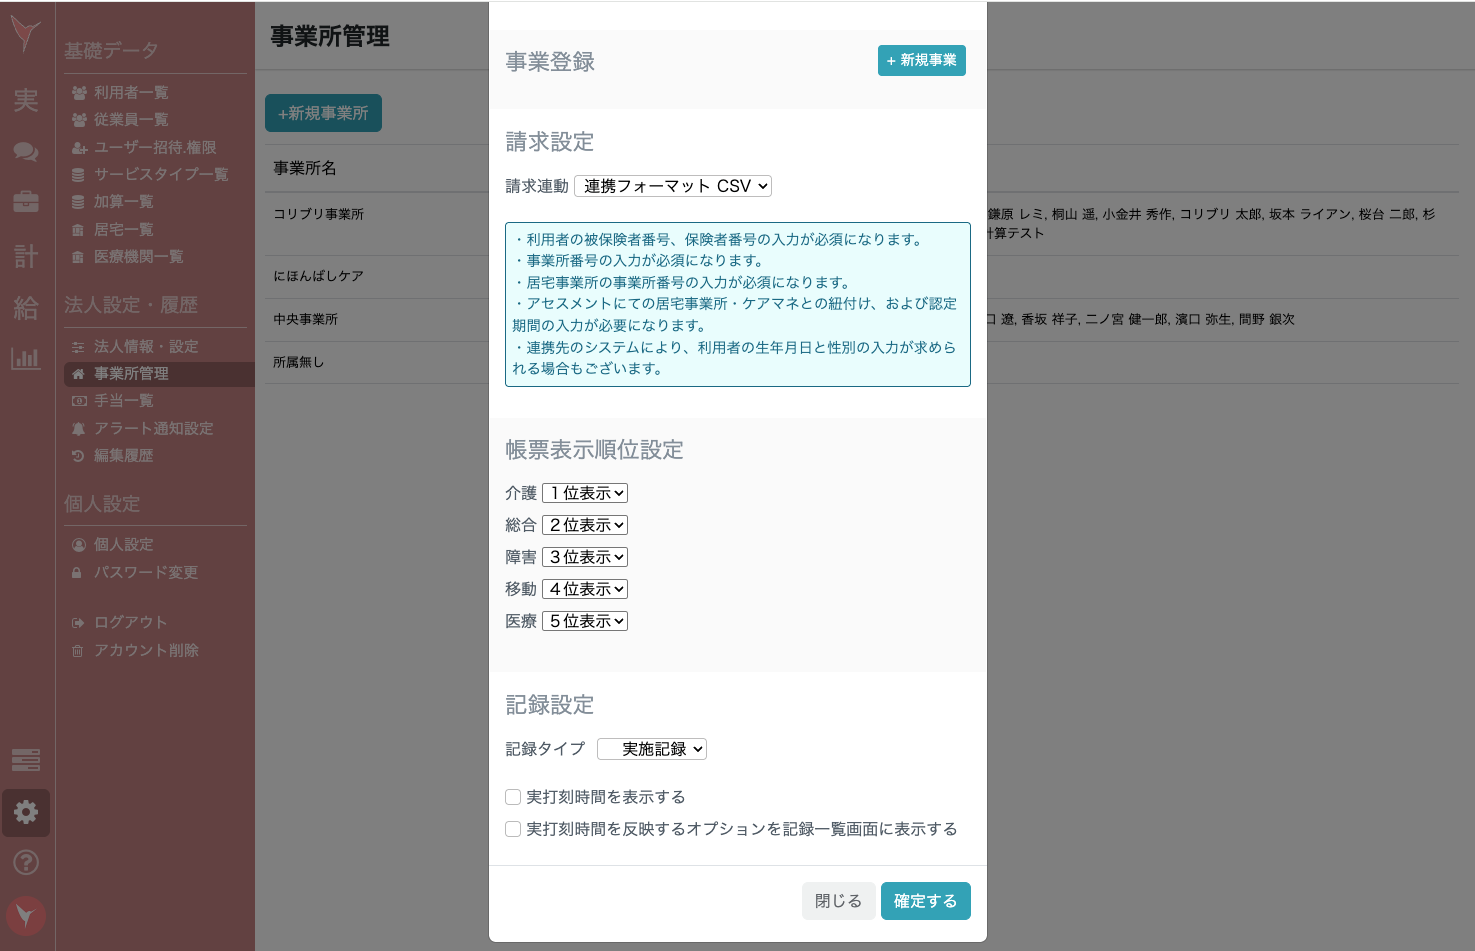Click the list icon above the gear
Screen dimensions: 1475x951
[26, 760]
